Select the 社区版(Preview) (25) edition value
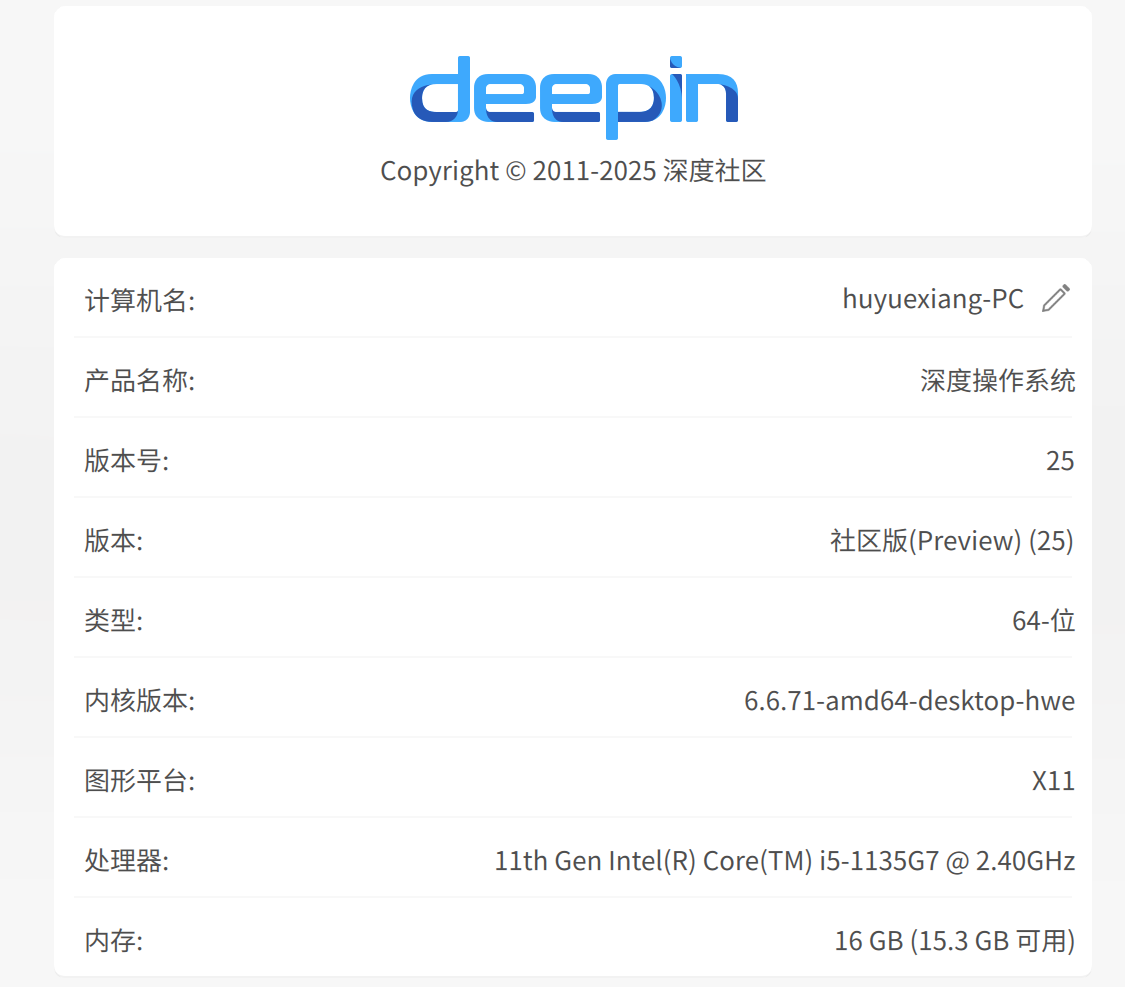The width and height of the screenshot is (1125, 987). [x=952, y=541]
